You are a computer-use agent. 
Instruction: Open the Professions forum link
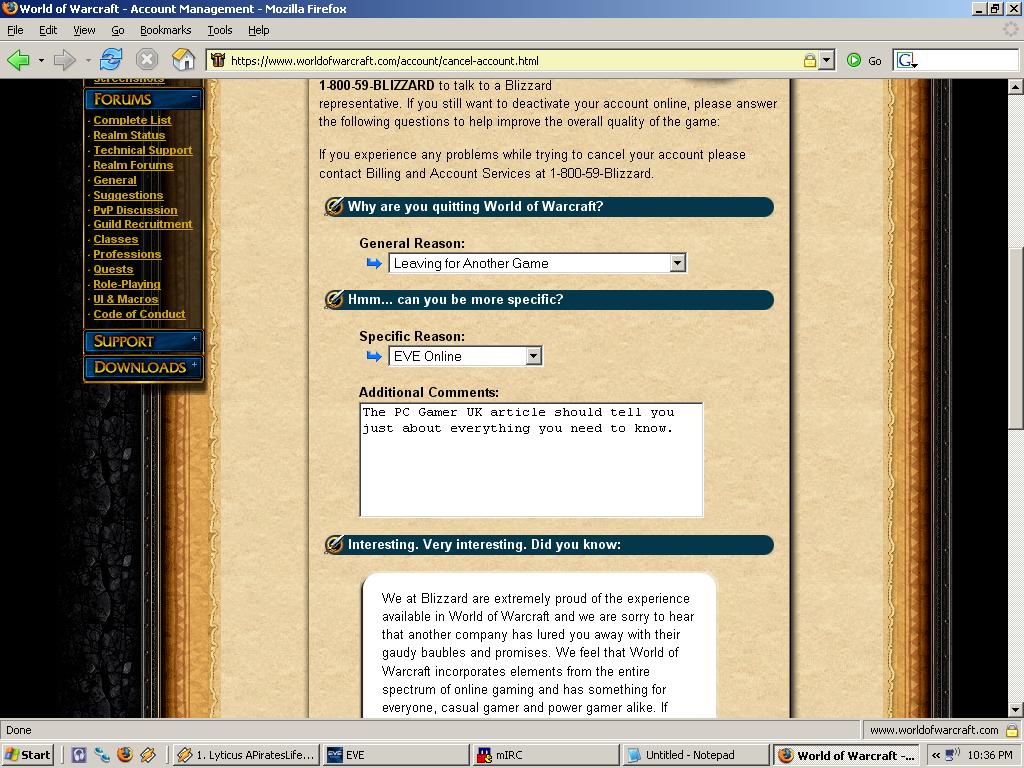coord(127,254)
